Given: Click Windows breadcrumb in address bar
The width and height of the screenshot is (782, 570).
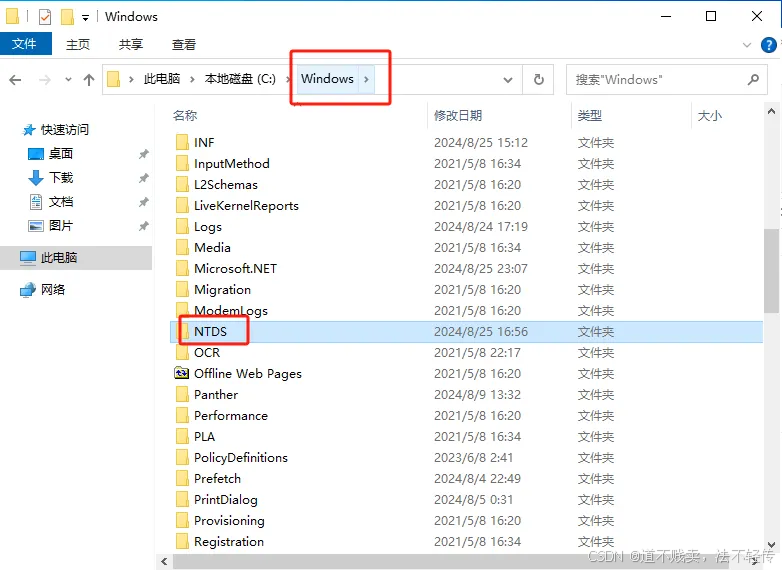Looking at the screenshot, I should point(327,79).
